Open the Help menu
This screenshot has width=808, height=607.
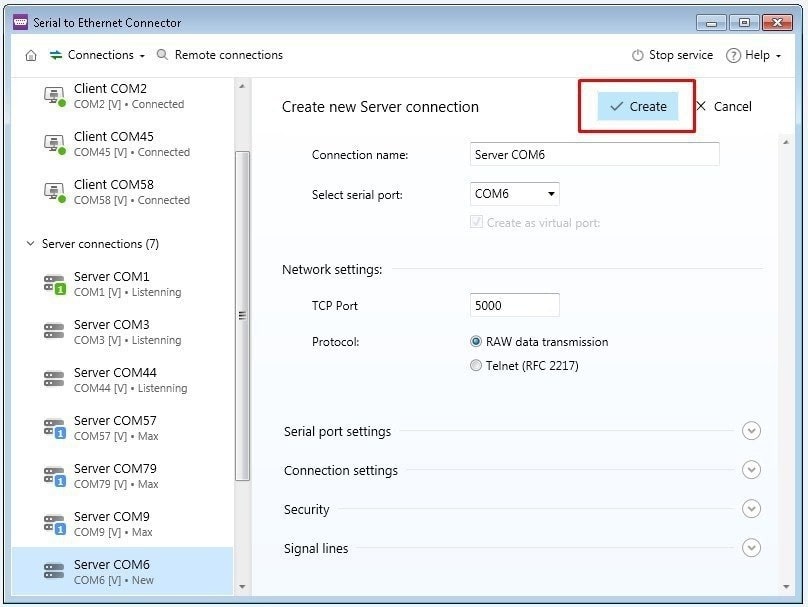point(754,55)
